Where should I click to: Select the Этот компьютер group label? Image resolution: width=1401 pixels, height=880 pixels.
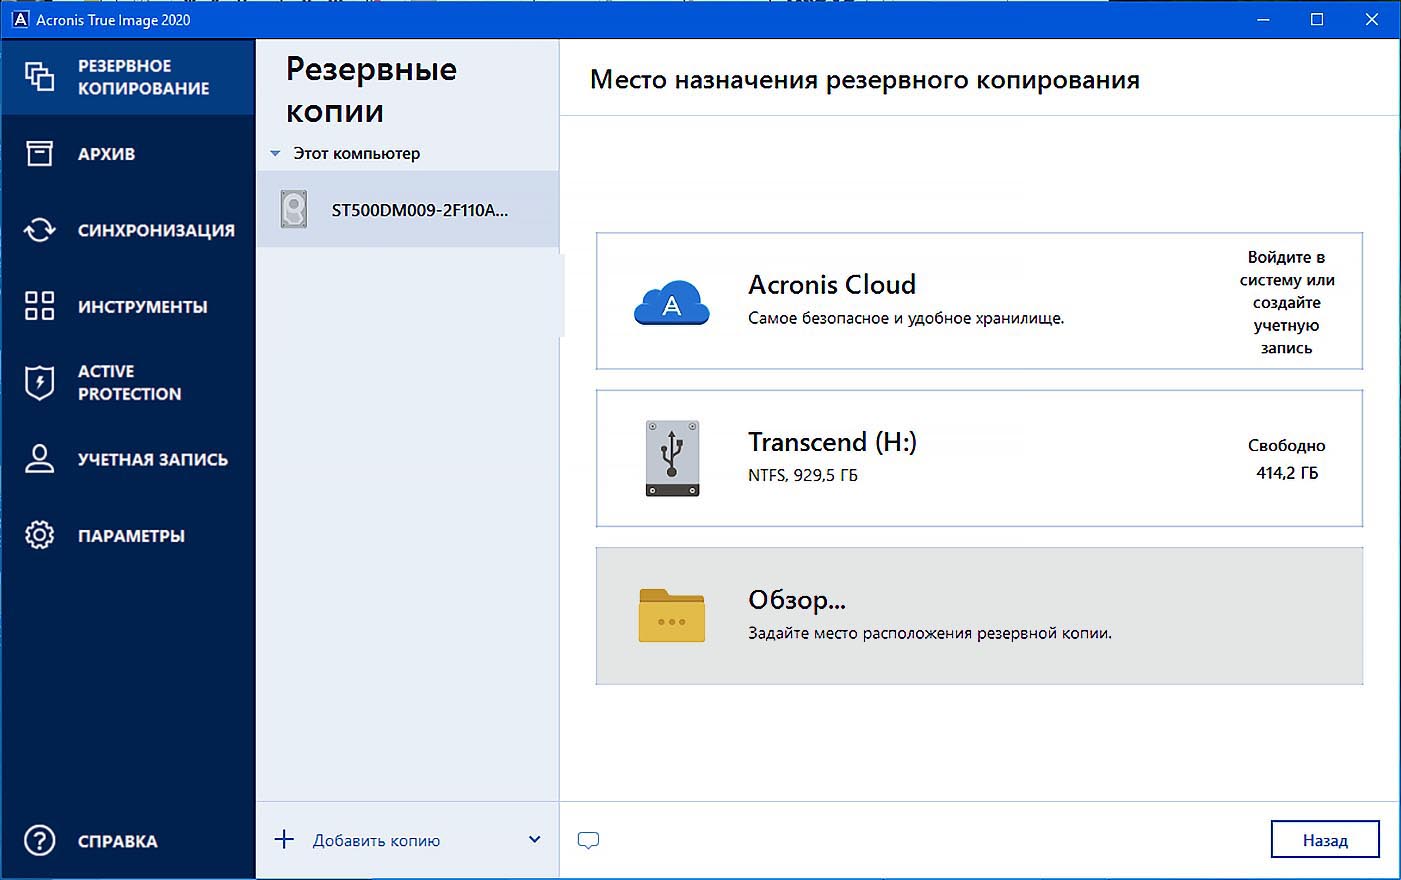(356, 154)
